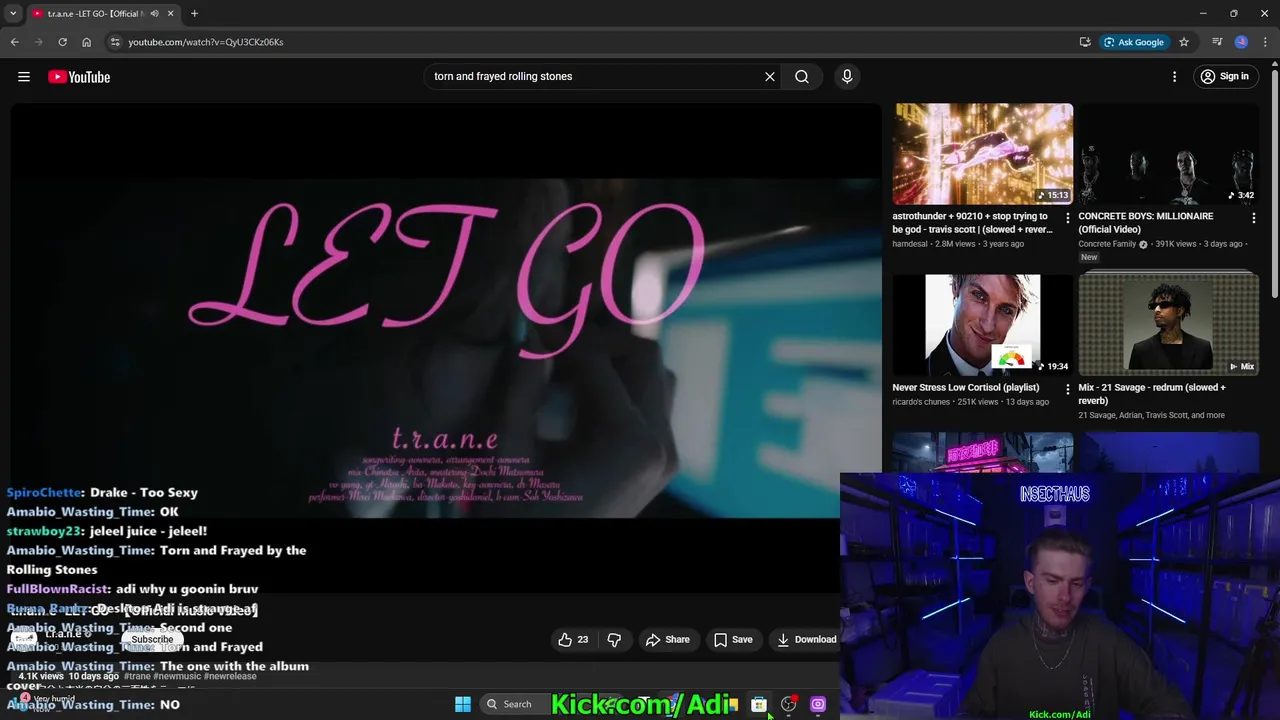The width and height of the screenshot is (1280, 720).
Task: Visit the Concrete Family channel link
Action: 1107,244
